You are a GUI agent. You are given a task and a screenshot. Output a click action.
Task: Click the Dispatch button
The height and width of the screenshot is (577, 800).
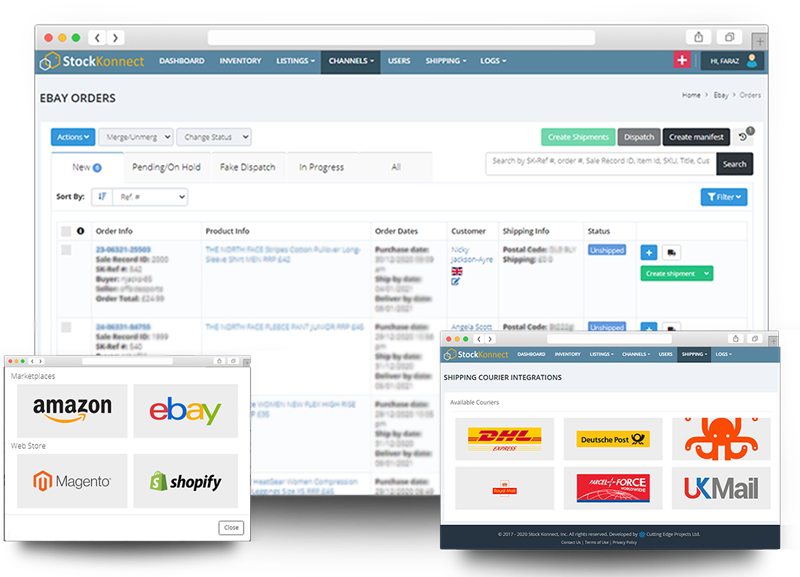(639, 137)
